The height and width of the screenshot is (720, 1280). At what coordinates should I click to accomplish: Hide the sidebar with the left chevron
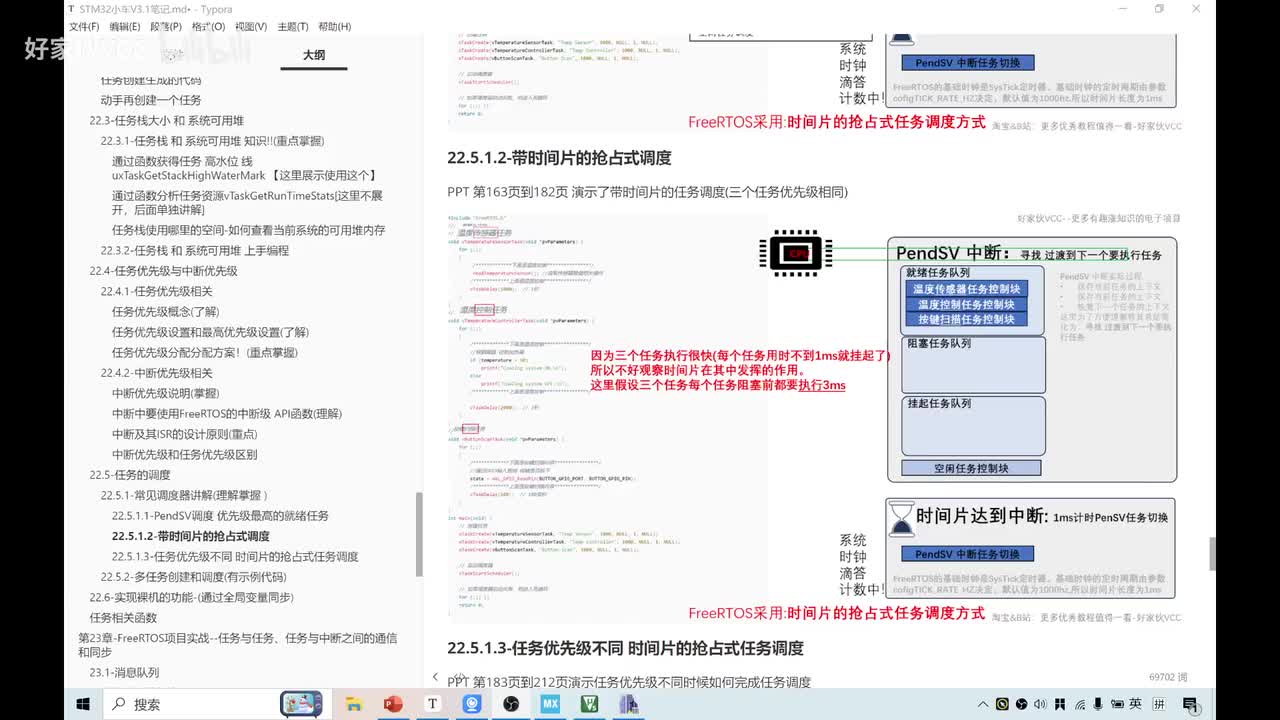[x=435, y=677]
